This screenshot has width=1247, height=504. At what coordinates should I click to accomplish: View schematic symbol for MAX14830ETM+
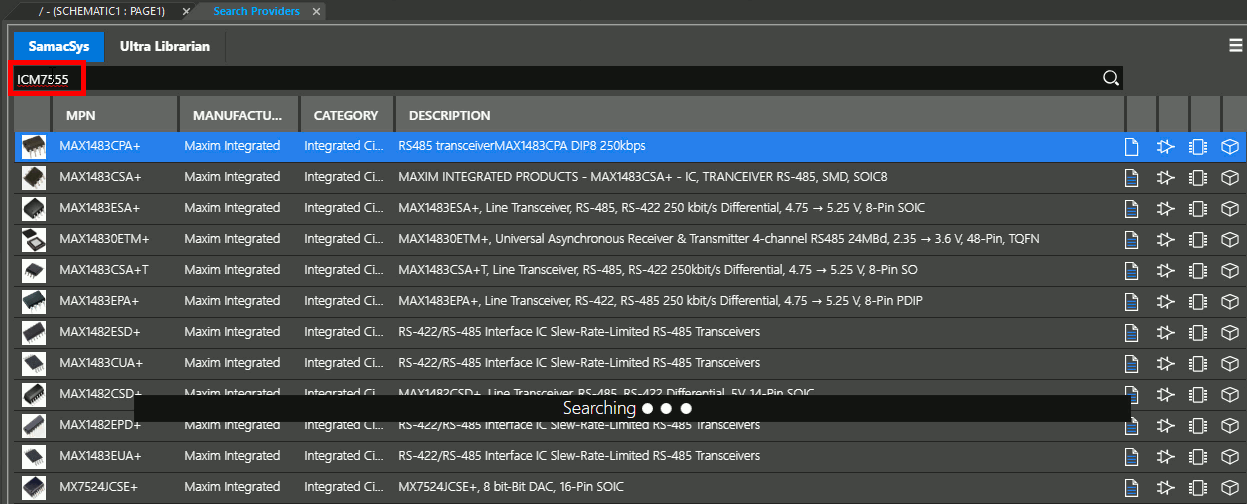[1165, 240]
